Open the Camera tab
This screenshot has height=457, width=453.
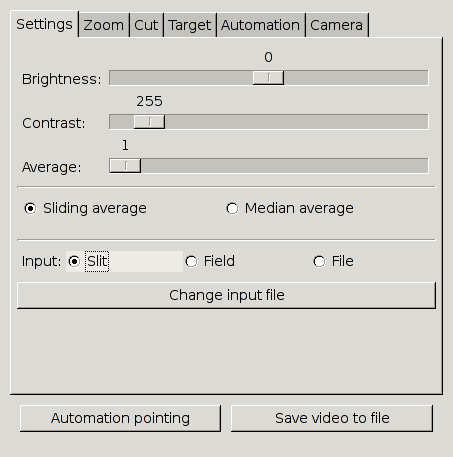[337, 25]
